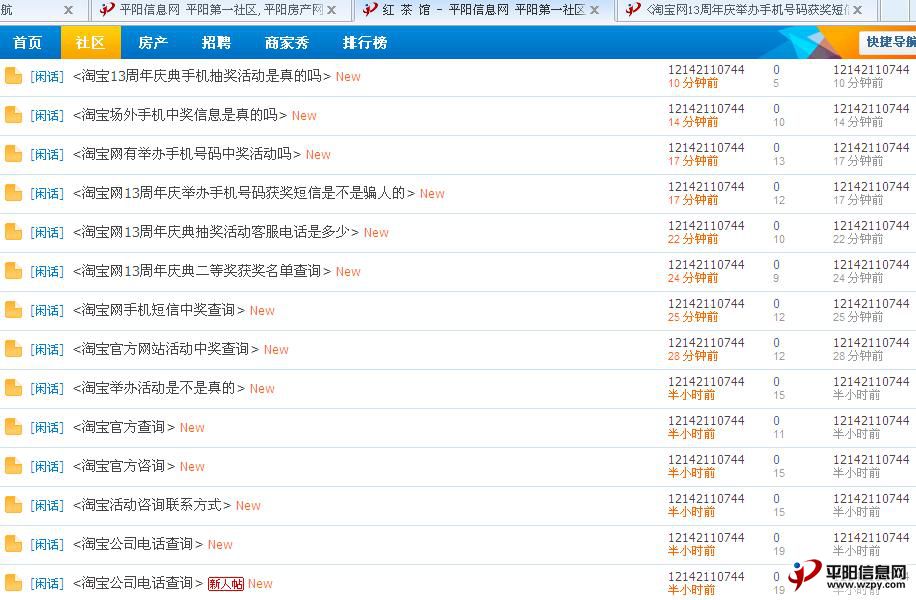
Task: Click the folder icon of 手机号码获奖短信是不是骗人的 thread
Action: [x=13, y=193]
